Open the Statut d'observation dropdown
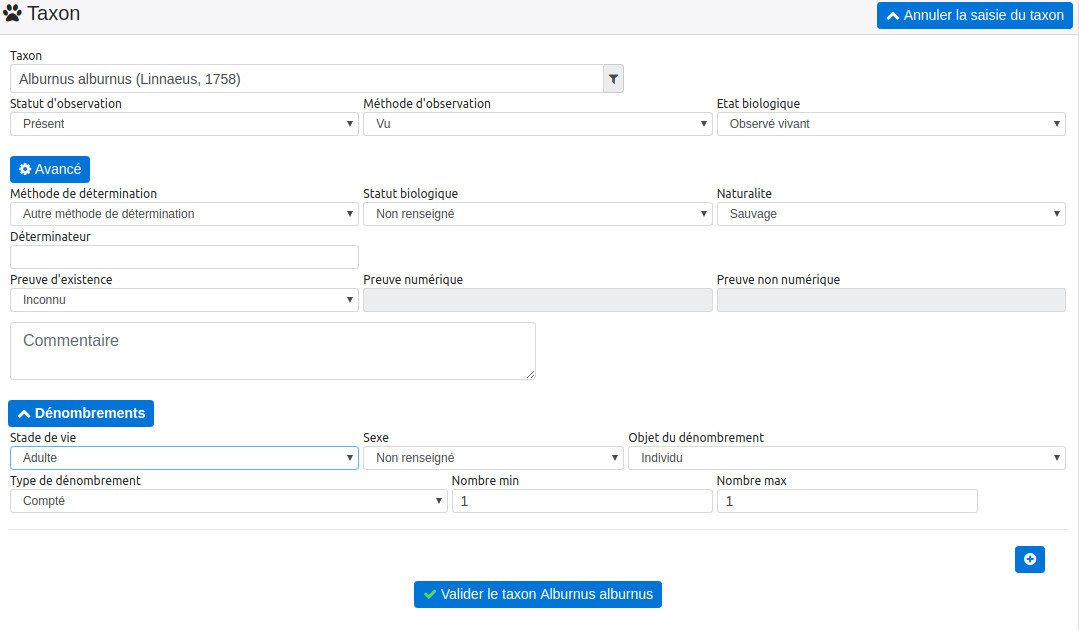 [x=184, y=124]
